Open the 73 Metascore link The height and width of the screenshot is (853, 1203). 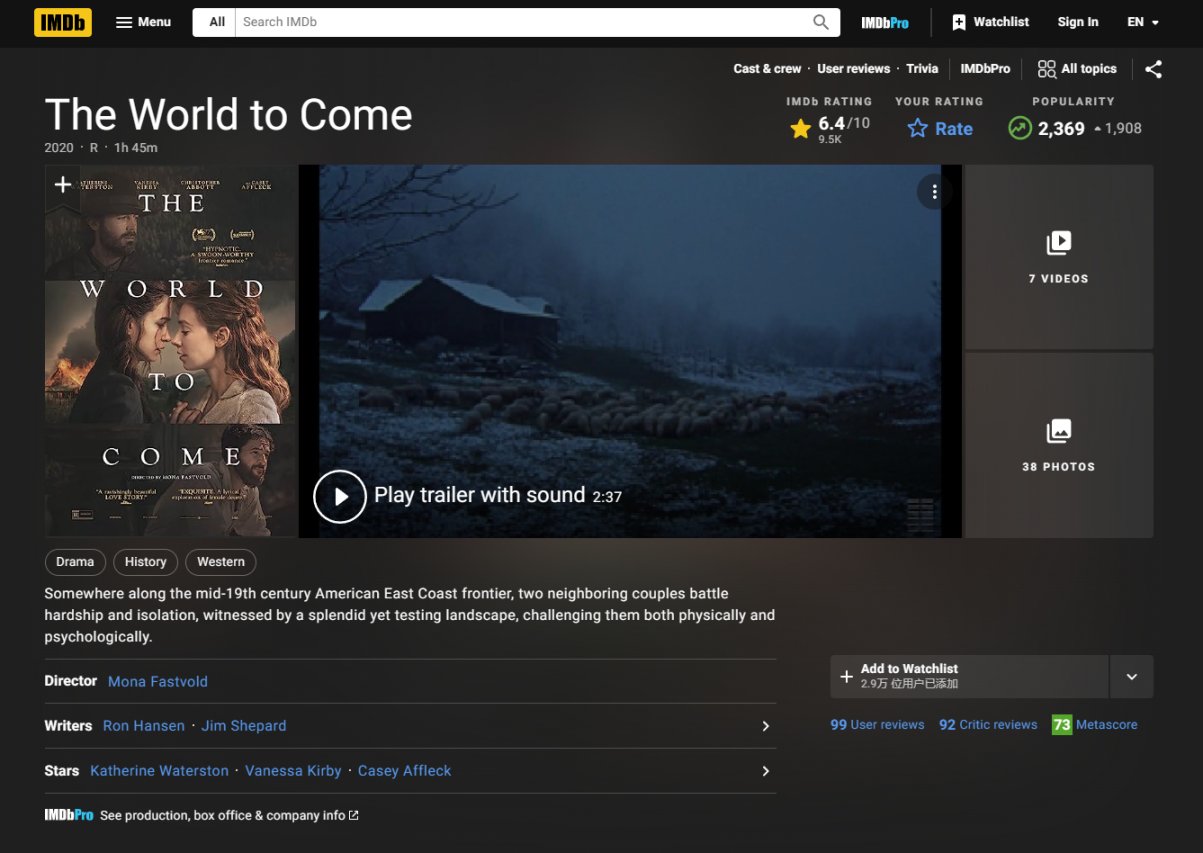[x=1094, y=725]
